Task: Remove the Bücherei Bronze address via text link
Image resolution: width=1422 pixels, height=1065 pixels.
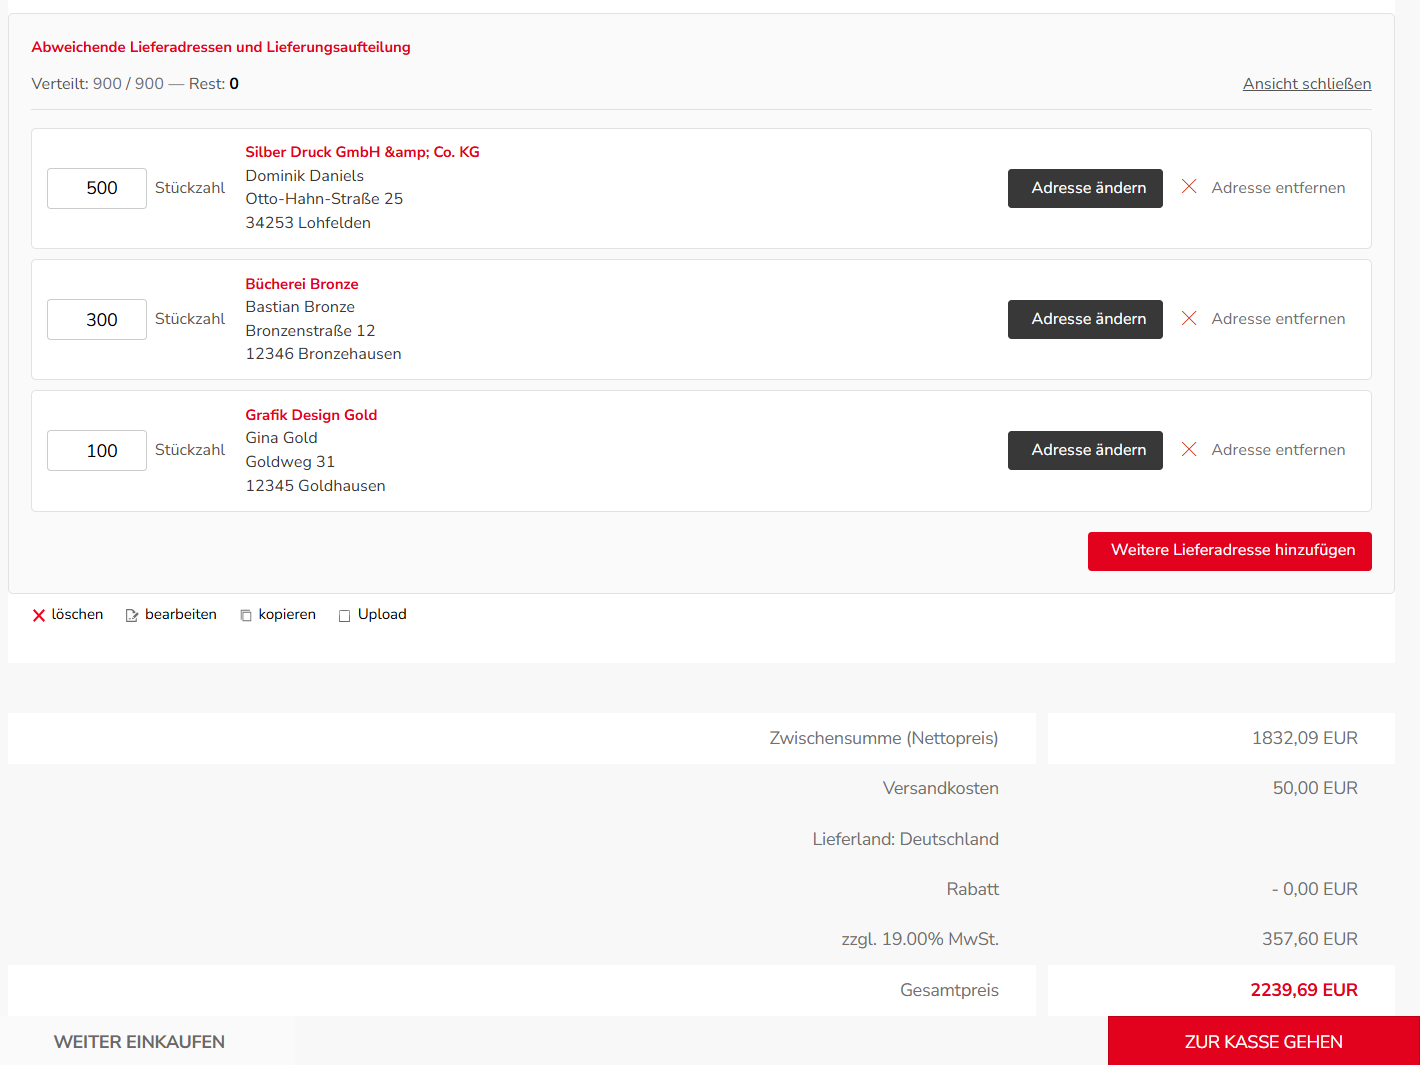Action: tap(1278, 319)
